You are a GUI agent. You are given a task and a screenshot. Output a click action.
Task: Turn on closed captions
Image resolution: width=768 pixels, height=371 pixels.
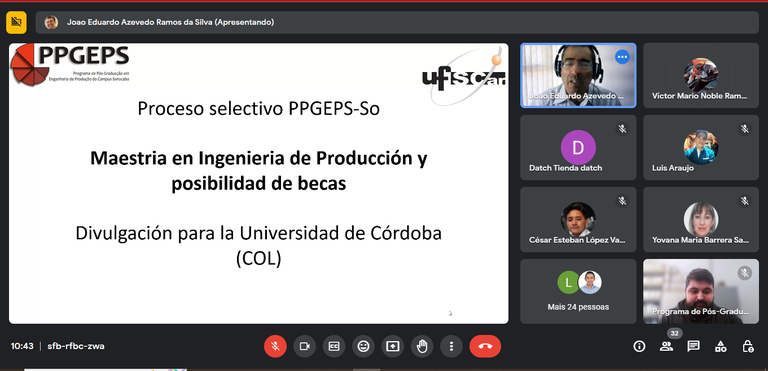pos(334,346)
